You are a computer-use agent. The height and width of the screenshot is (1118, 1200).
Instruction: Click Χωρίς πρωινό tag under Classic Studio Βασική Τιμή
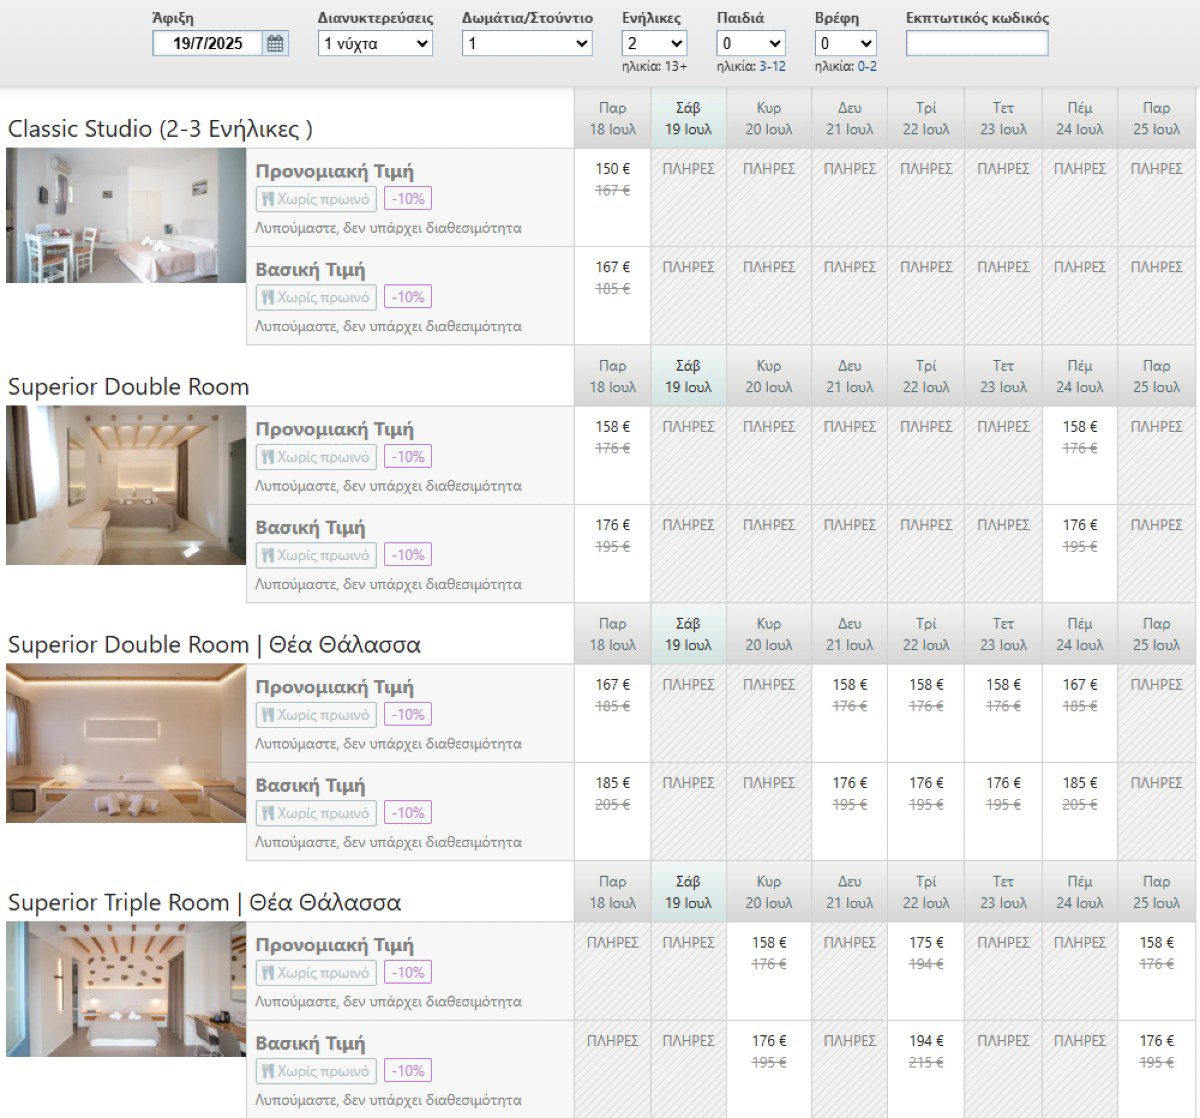pyautogui.click(x=316, y=297)
